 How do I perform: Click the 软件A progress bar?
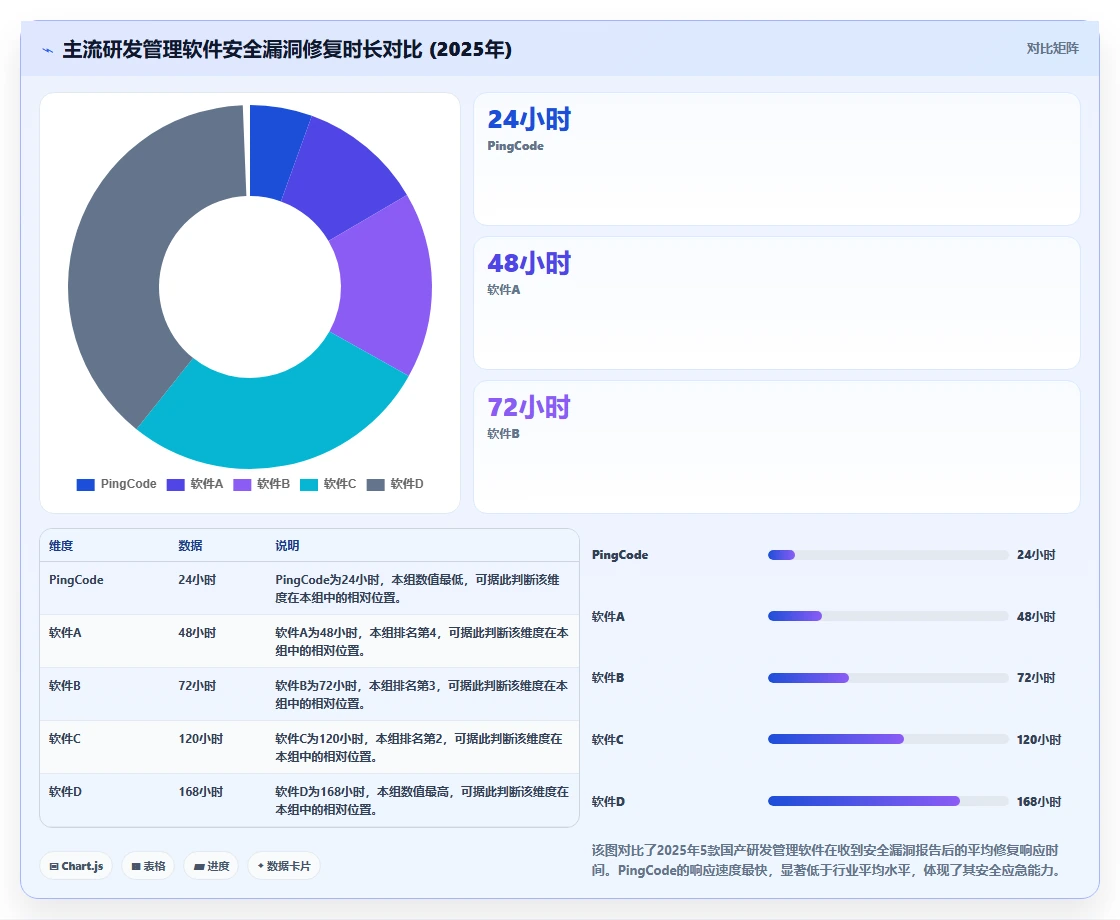888,616
